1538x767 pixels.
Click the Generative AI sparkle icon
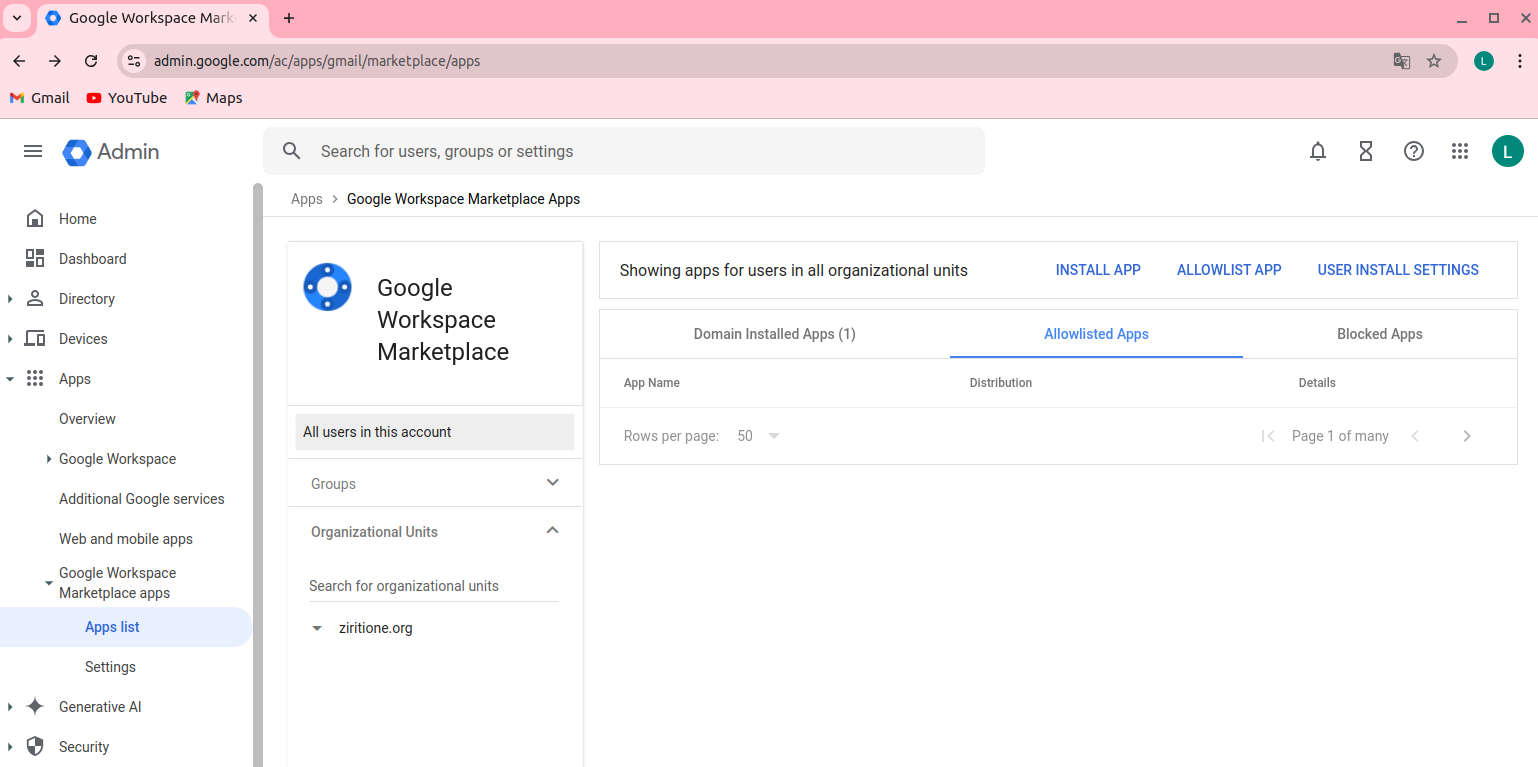pos(35,707)
